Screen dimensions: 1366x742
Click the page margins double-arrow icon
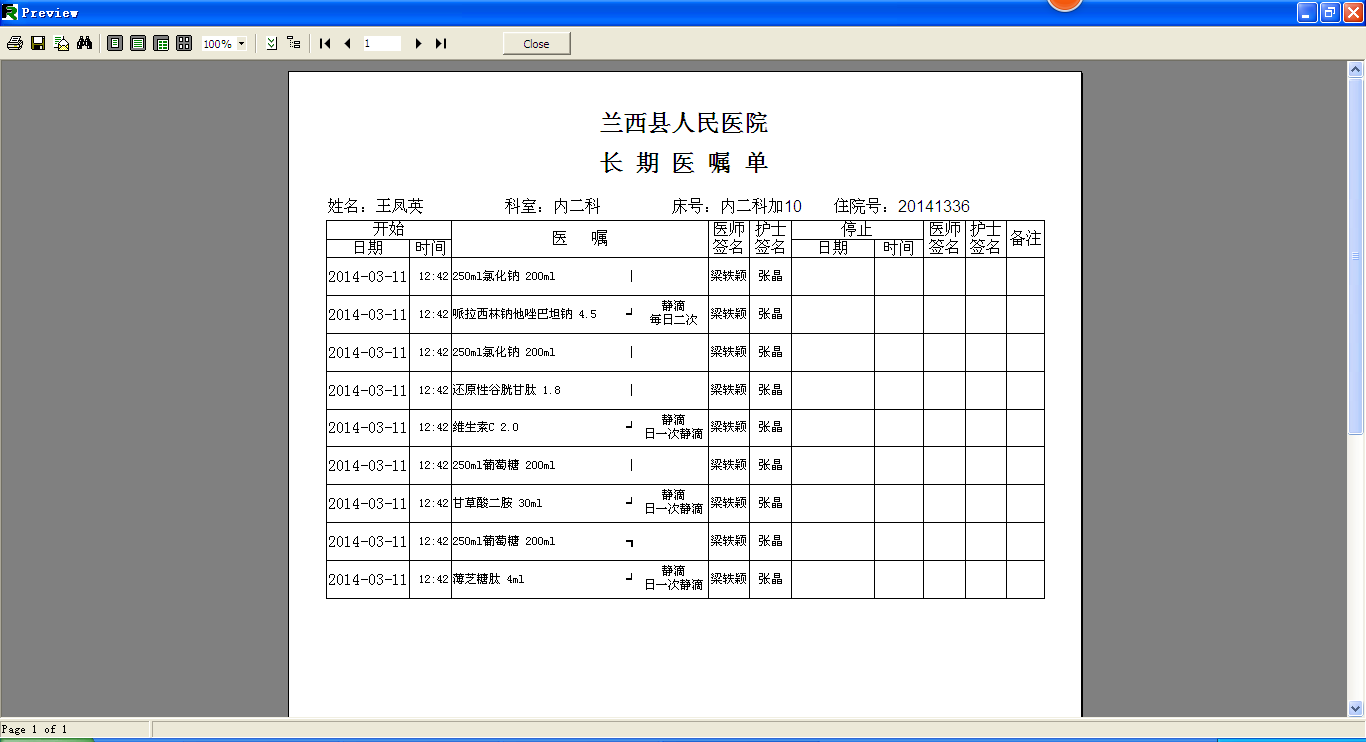[x=271, y=44]
